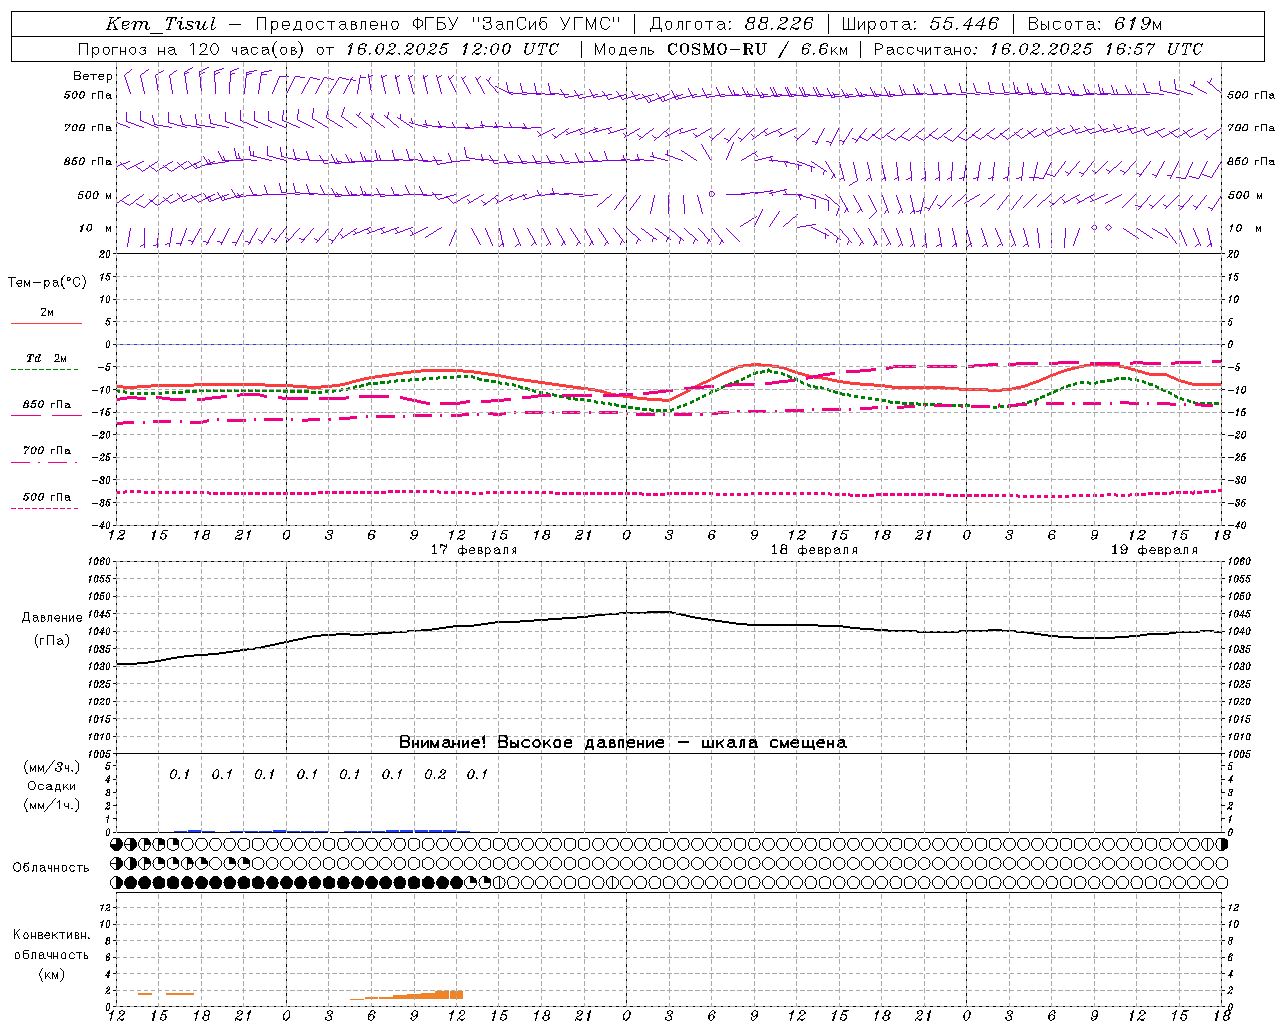Click the model label COSMO-RU / 6.6км
Image resolution: width=1280 pixels, height=1024 pixels.
[x=758, y=49]
